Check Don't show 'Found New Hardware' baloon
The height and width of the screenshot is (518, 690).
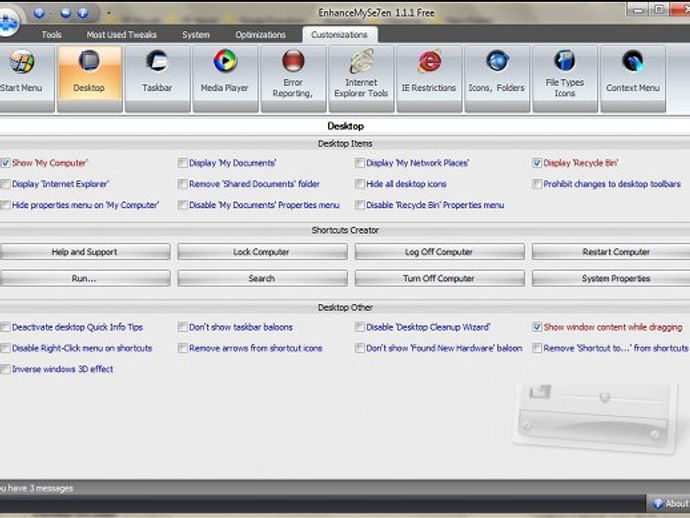click(360, 348)
